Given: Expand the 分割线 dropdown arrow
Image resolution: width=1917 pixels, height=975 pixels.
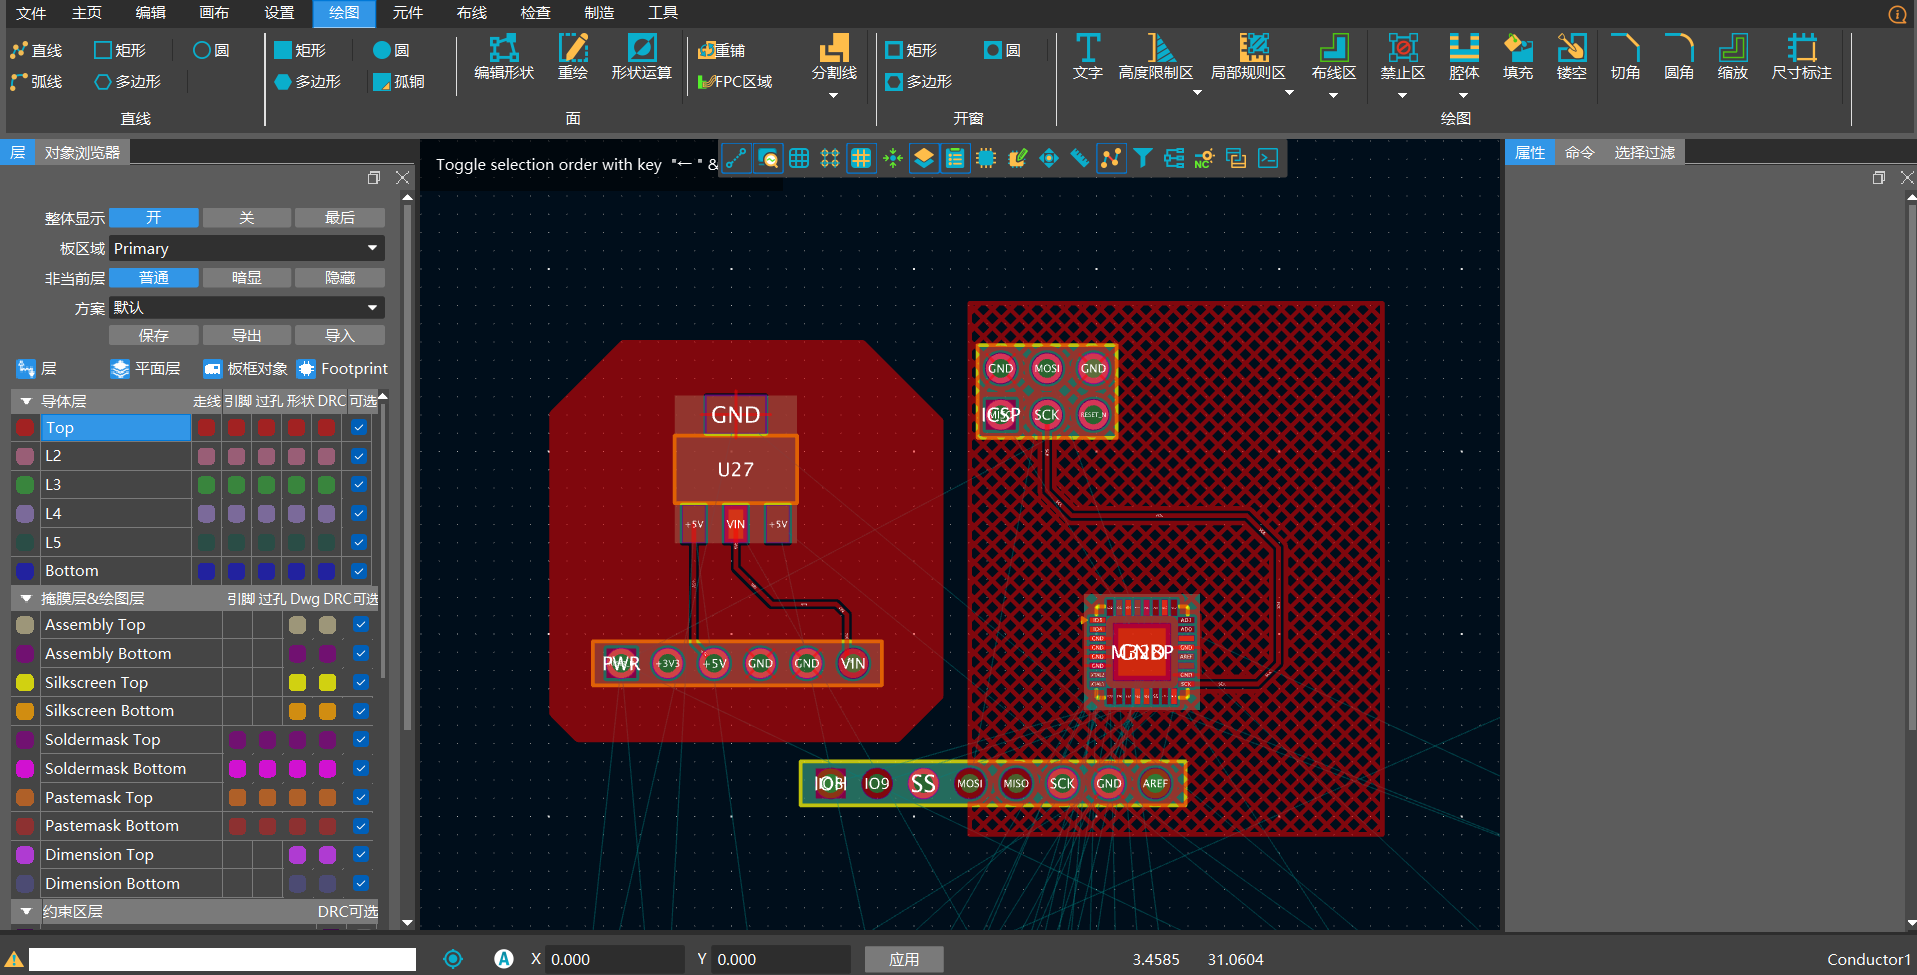Looking at the screenshot, I should pos(833,96).
